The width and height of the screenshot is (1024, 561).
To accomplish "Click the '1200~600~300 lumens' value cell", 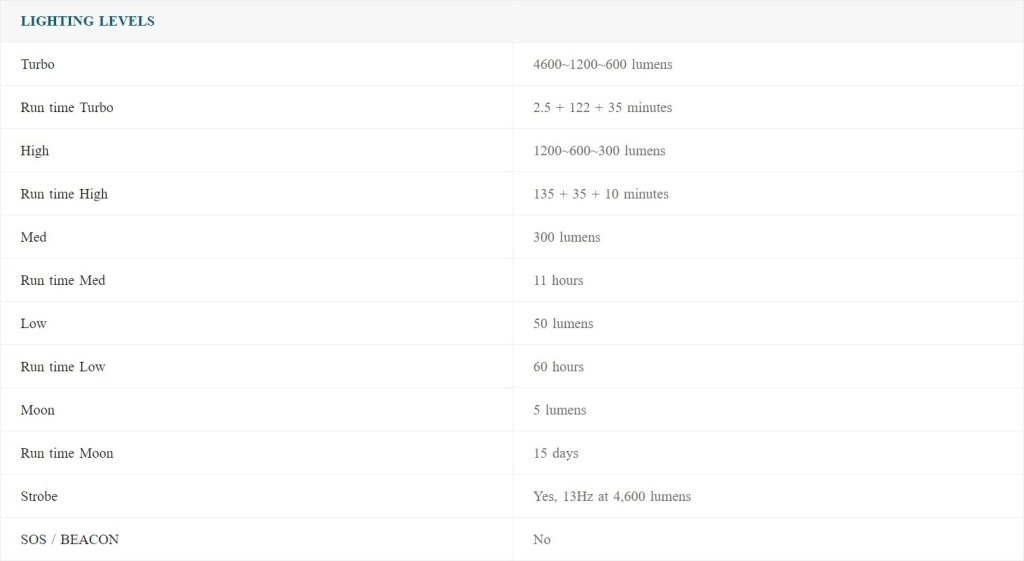I will (599, 151).
